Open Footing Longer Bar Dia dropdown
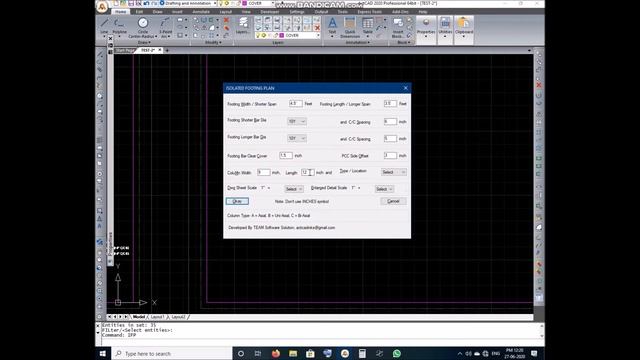The width and height of the screenshot is (640, 360). point(297,138)
